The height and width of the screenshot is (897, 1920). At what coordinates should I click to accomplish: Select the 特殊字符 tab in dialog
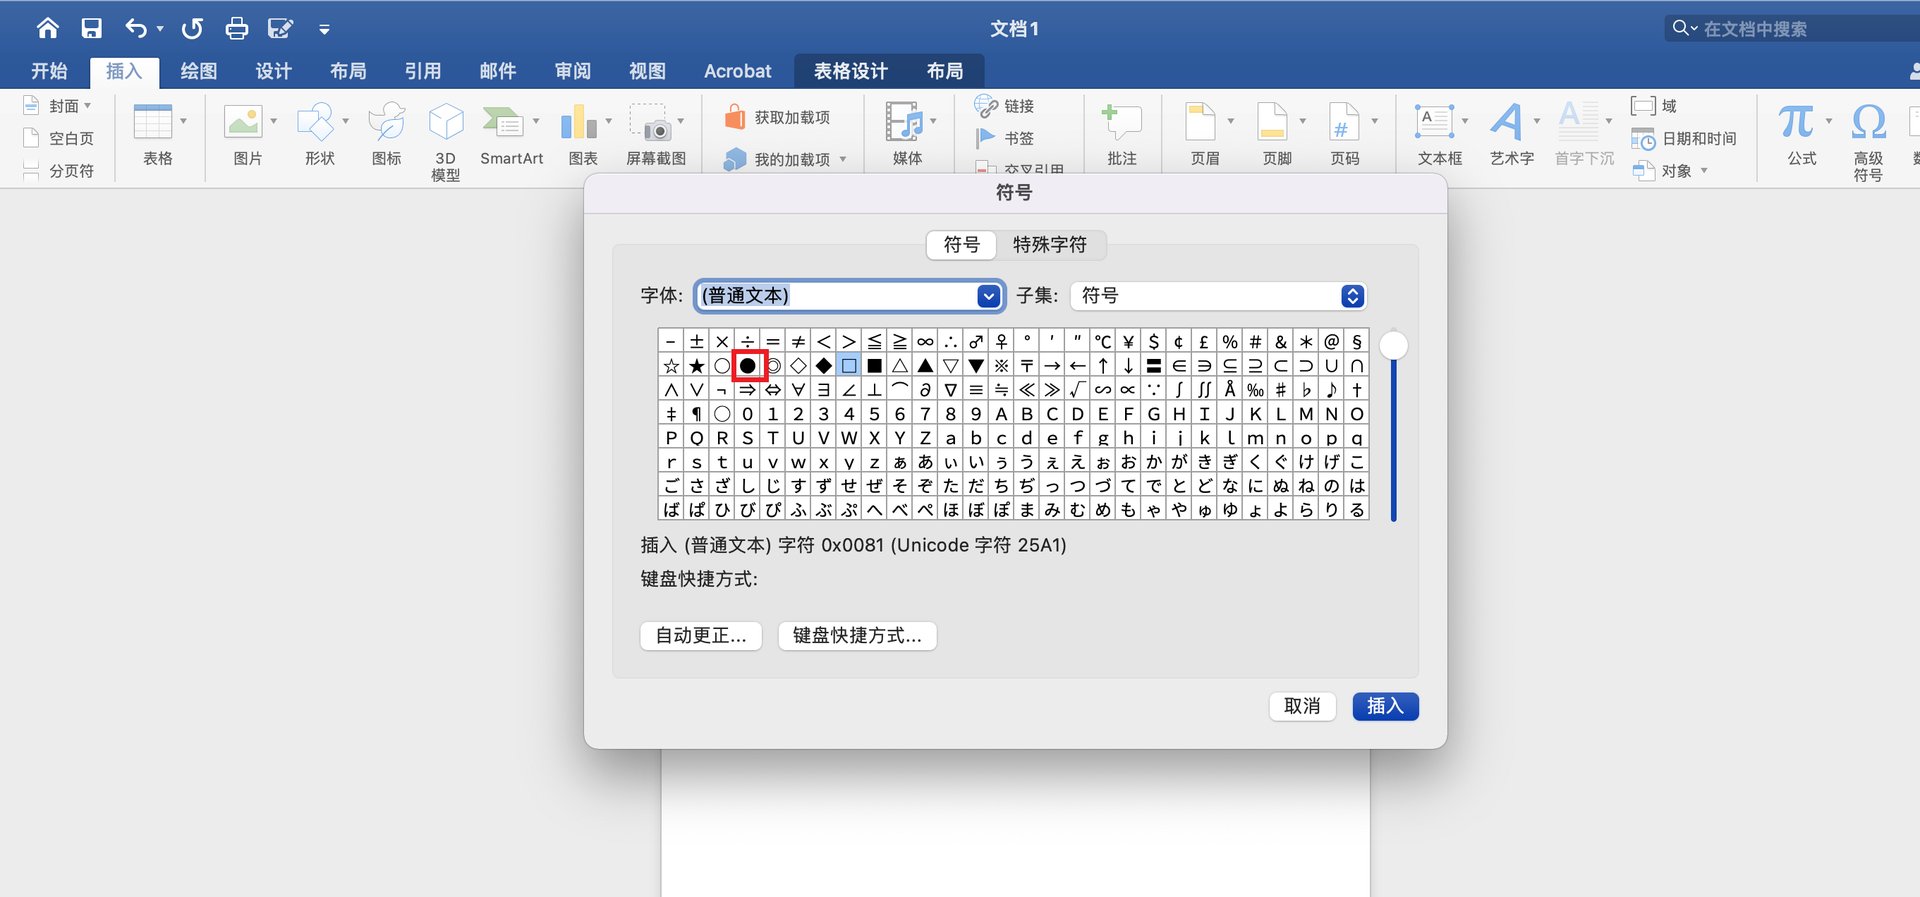[x=1049, y=244]
